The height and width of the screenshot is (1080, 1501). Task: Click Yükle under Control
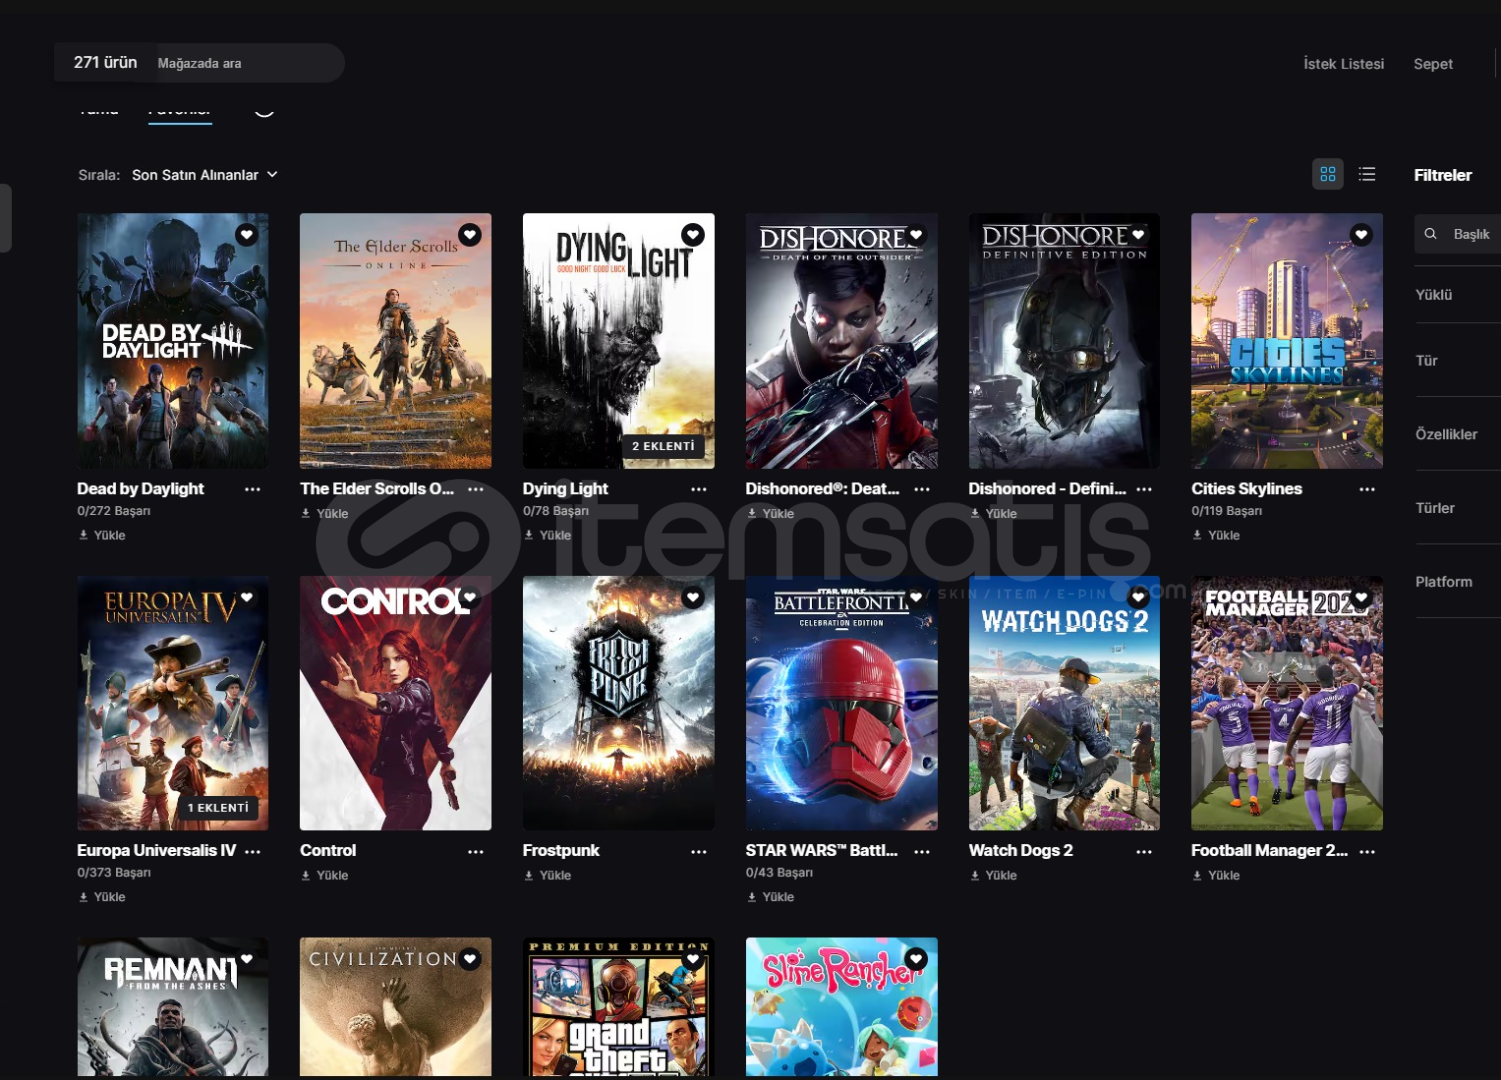(325, 875)
